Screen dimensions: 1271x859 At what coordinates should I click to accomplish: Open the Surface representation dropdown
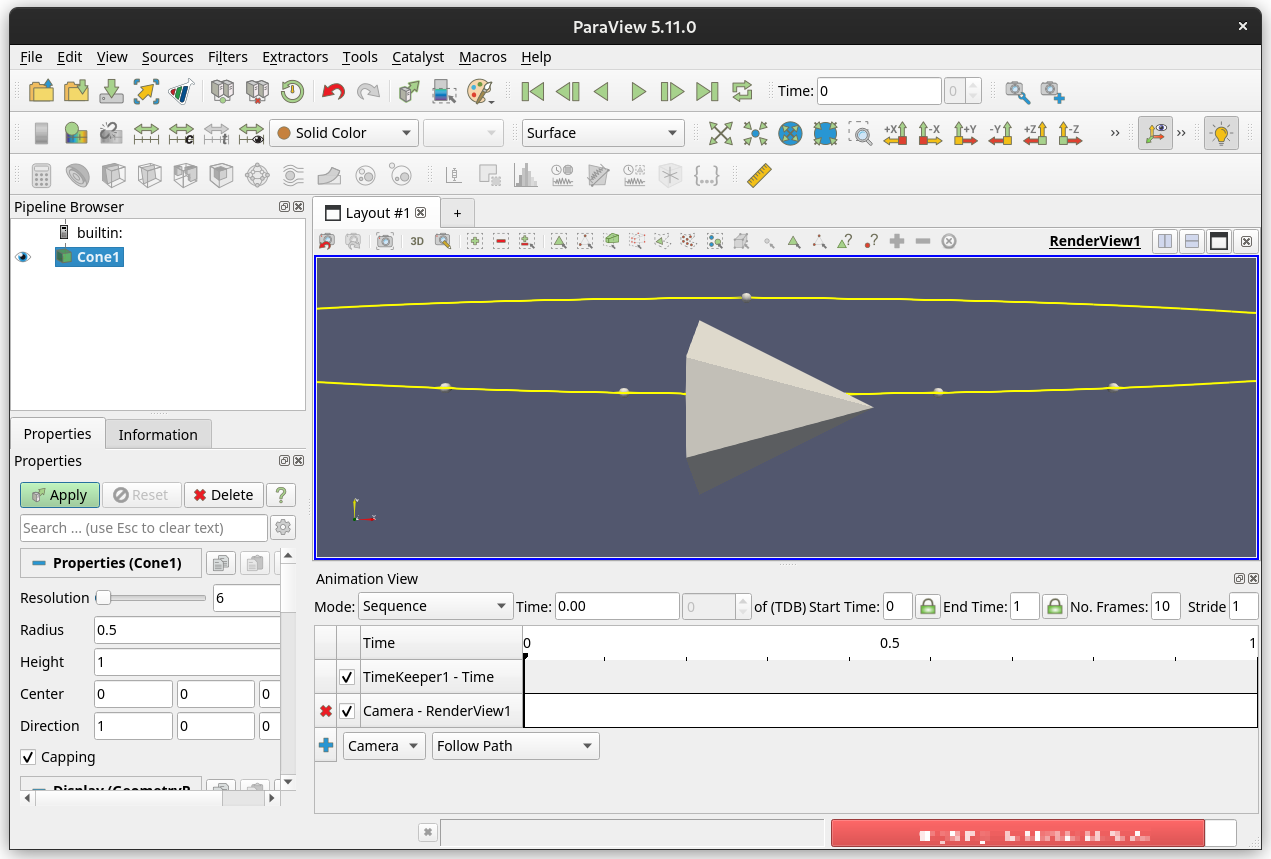pos(603,133)
